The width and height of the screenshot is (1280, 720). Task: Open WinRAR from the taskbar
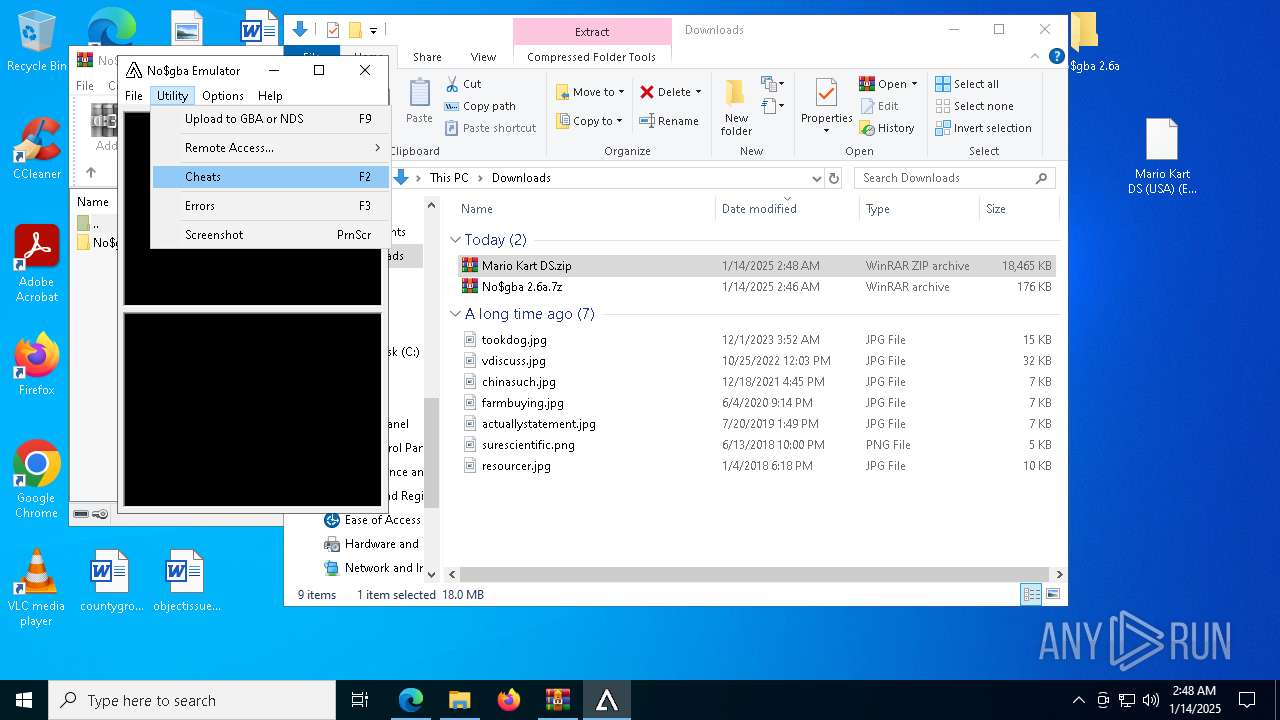click(x=557, y=700)
